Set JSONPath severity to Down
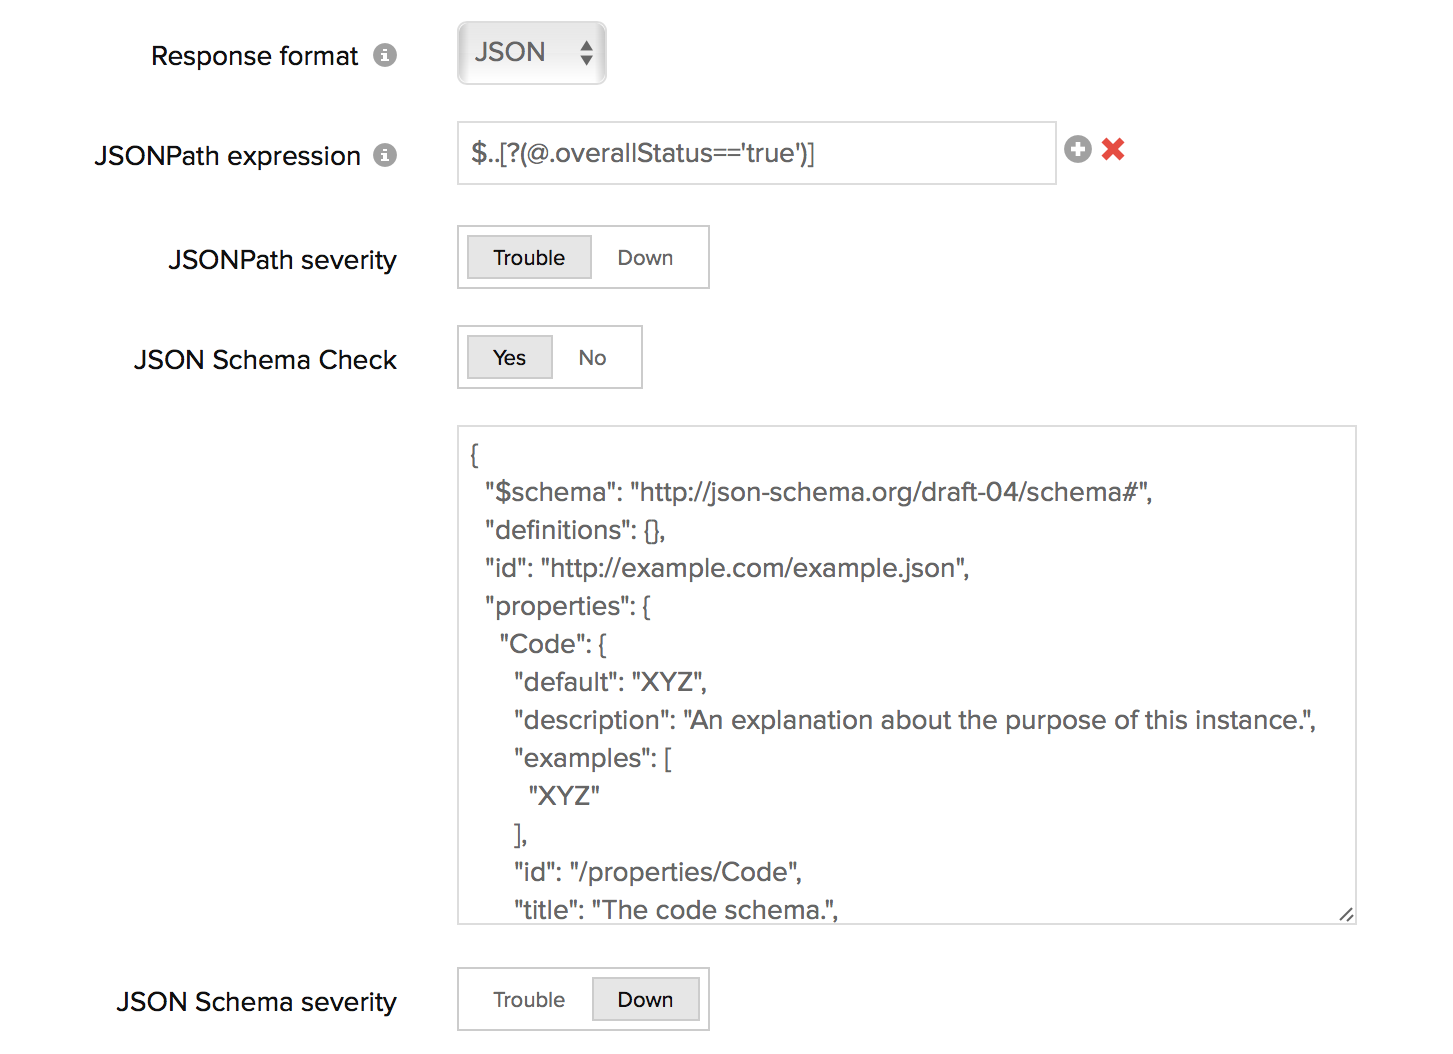Image resolution: width=1453 pixels, height=1054 pixels. (x=645, y=258)
